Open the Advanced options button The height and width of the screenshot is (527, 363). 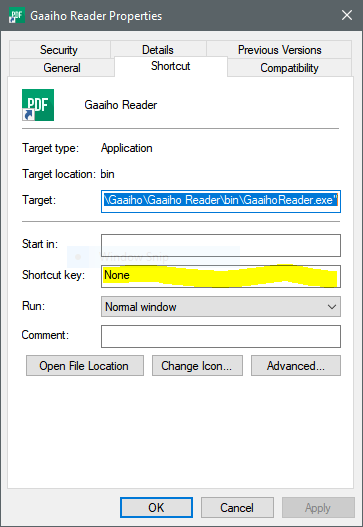296,365
